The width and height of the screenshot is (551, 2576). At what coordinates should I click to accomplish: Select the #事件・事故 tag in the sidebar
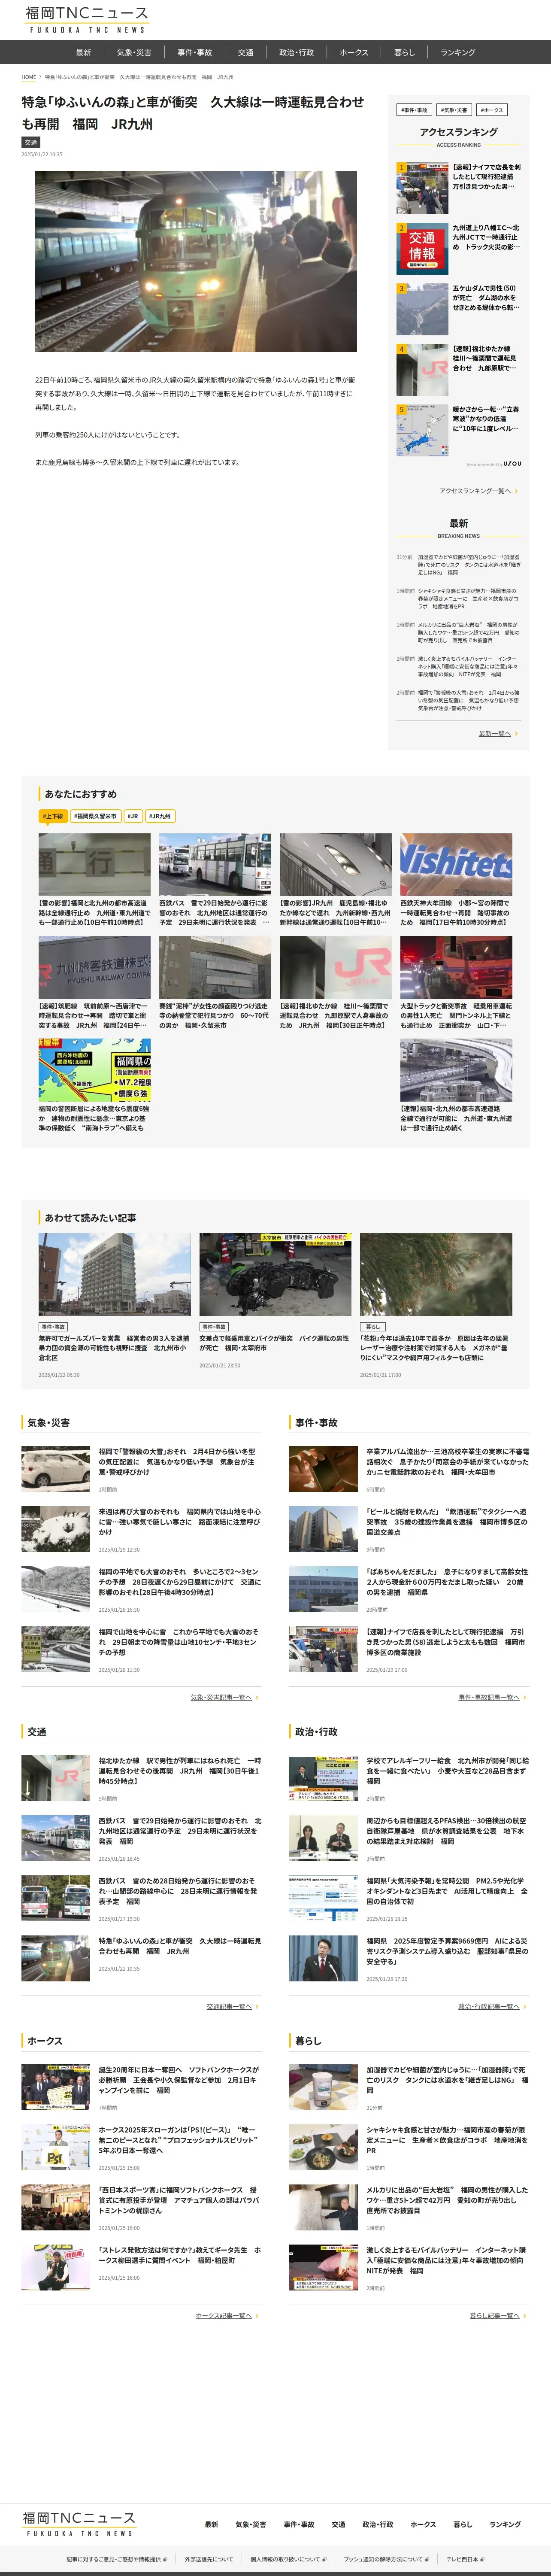414,110
